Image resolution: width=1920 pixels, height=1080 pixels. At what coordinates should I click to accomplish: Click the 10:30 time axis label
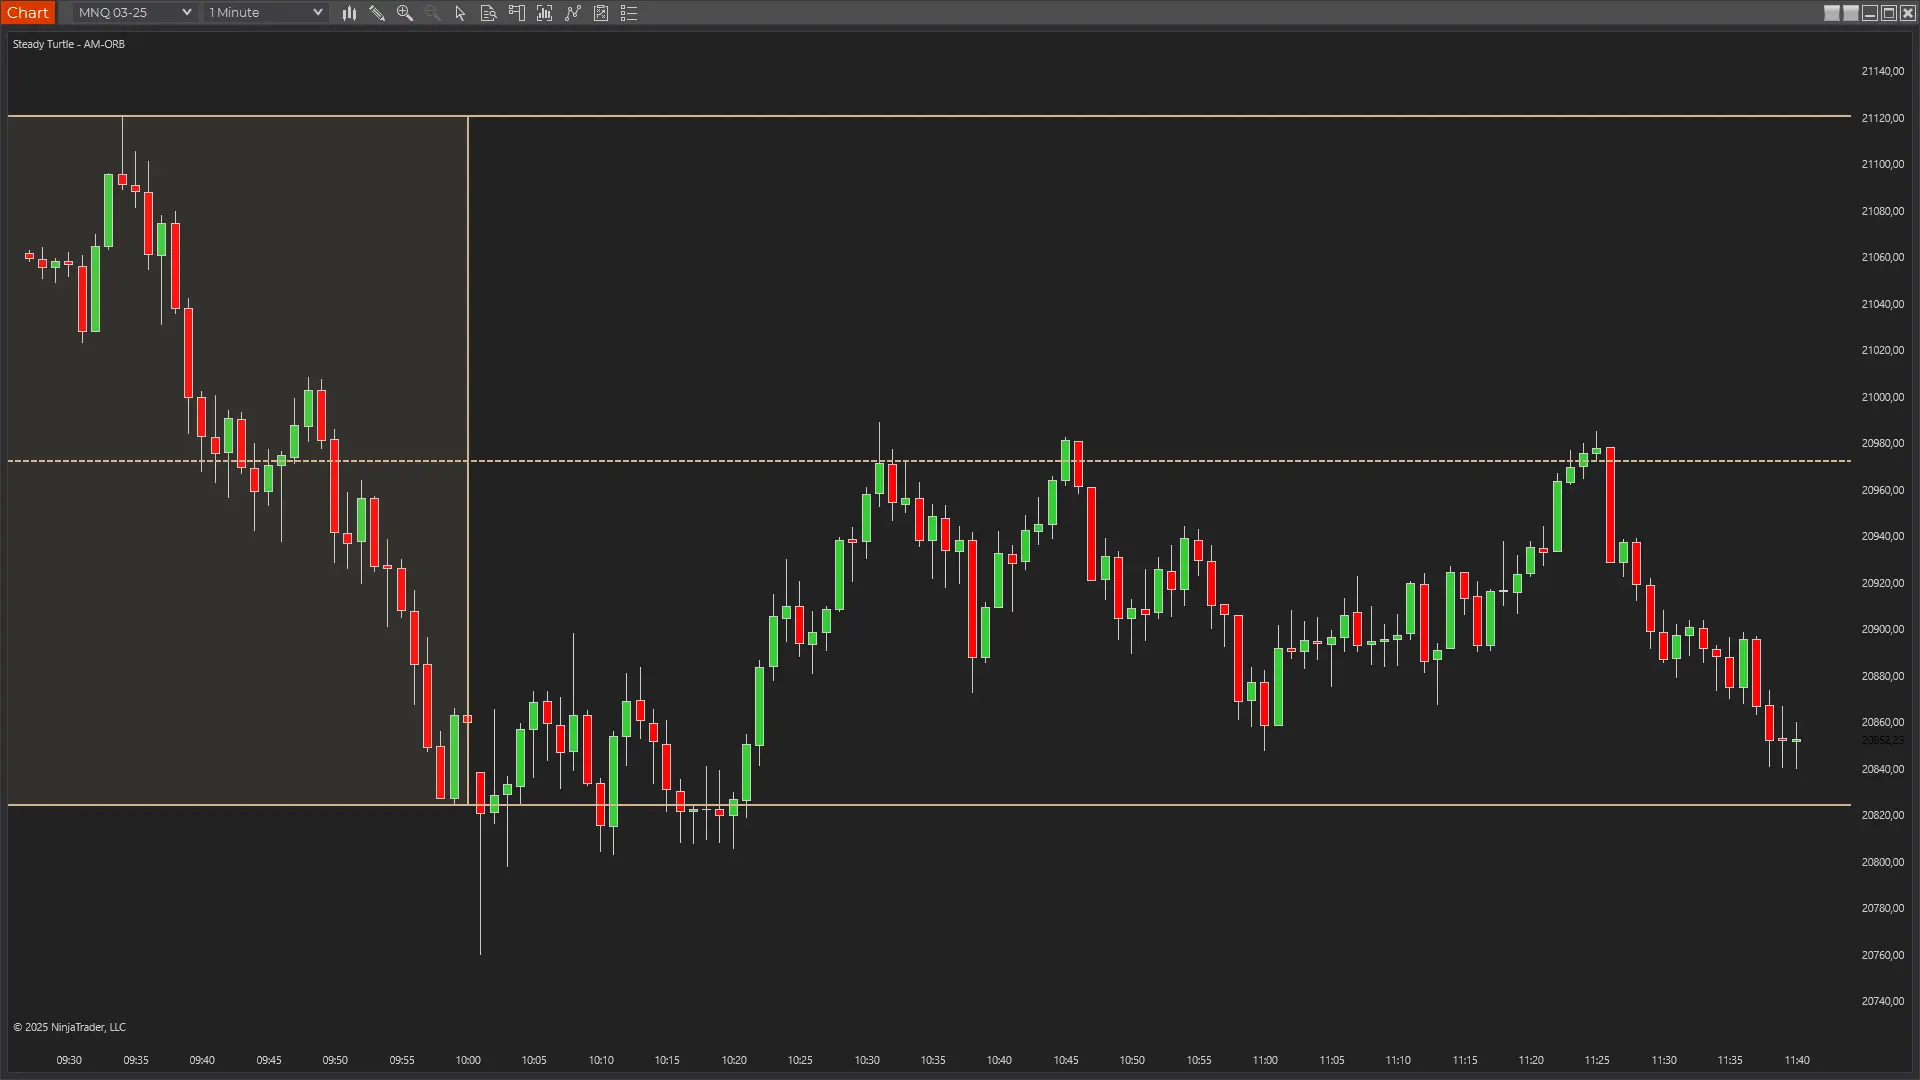[x=867, y=1060]
